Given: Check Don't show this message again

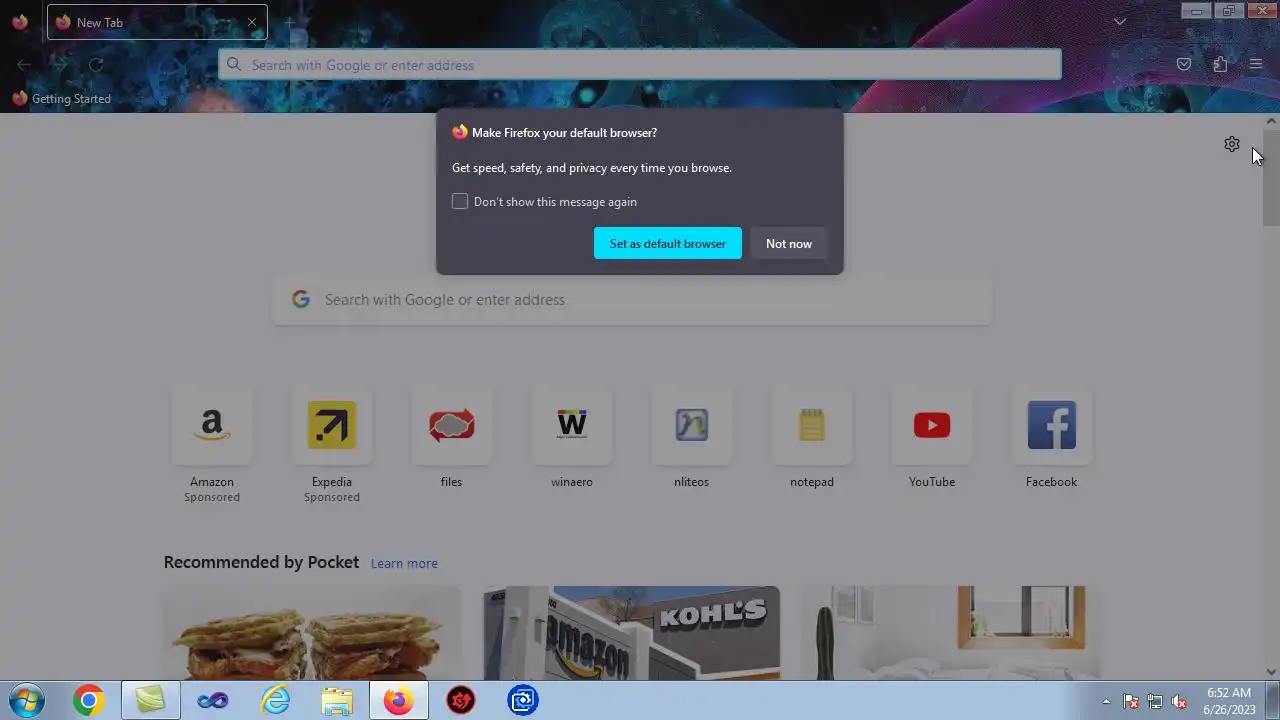Looking at the screenshot, I should tap(460, 202).
